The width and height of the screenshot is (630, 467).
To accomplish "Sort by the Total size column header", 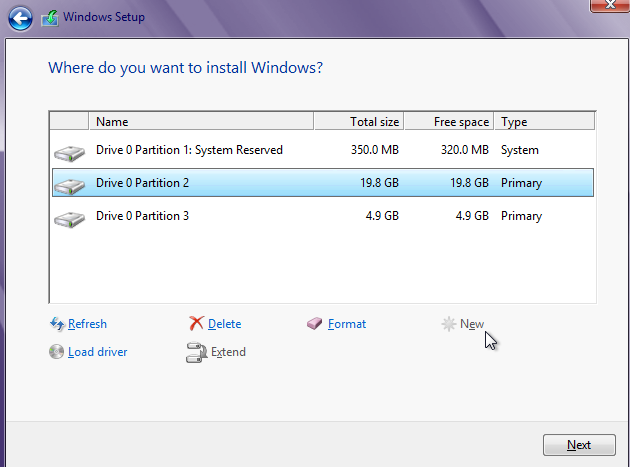I will tap(359, 121).
